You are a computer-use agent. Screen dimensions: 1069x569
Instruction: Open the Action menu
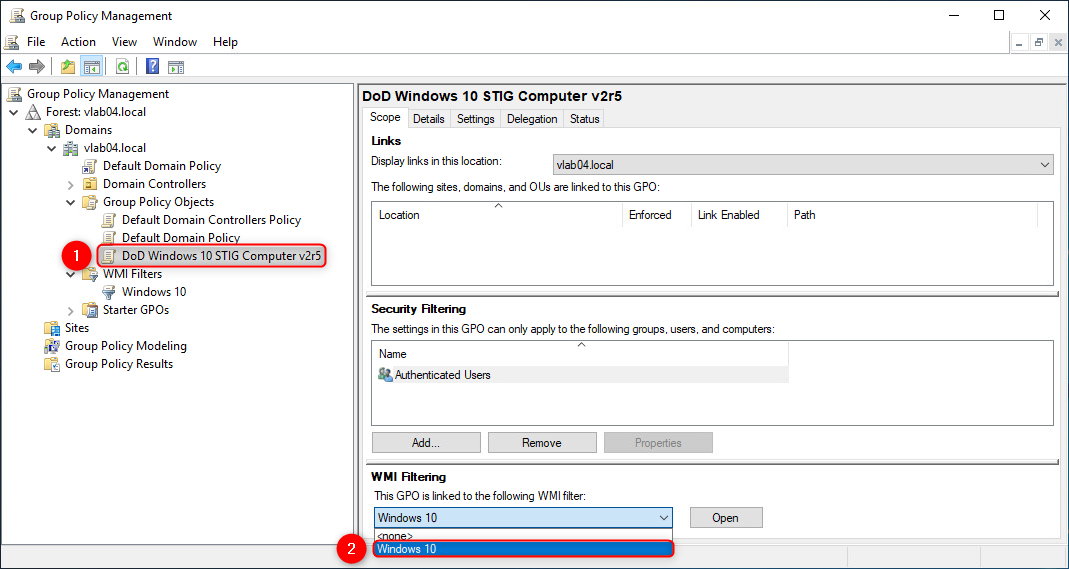point(78,42)
